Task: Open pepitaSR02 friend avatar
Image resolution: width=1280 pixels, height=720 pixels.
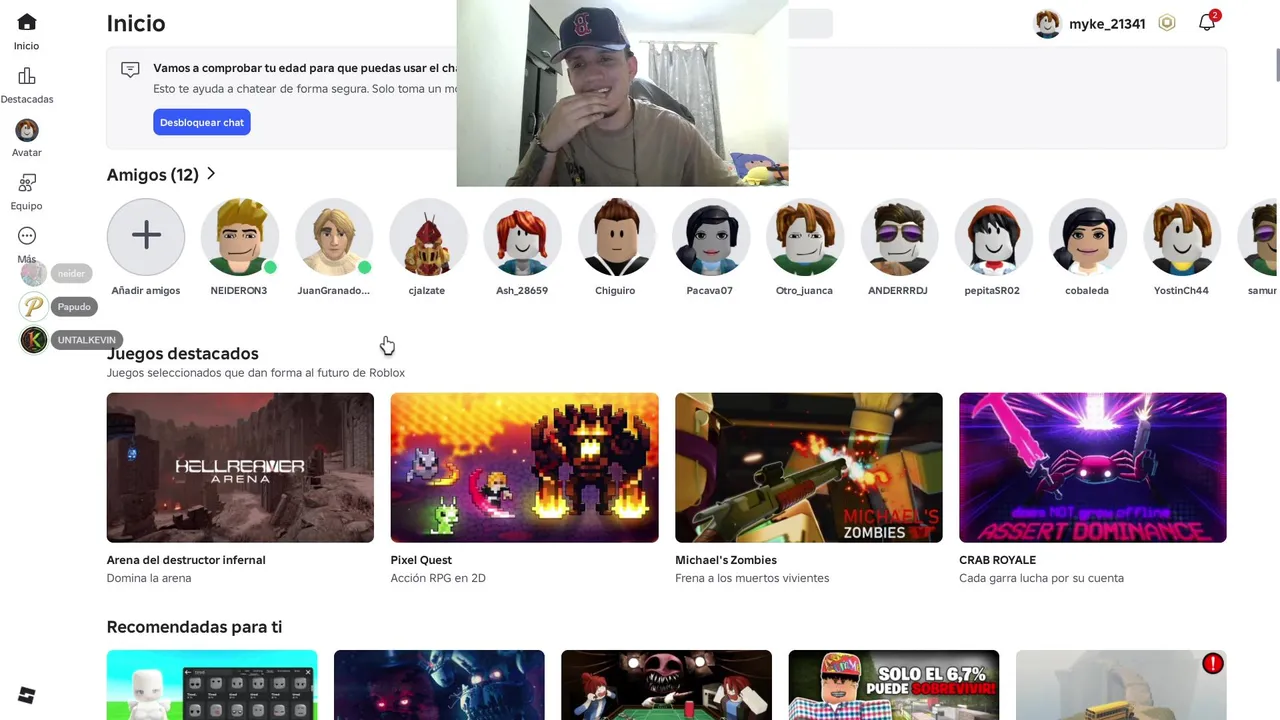Action: 993,236
